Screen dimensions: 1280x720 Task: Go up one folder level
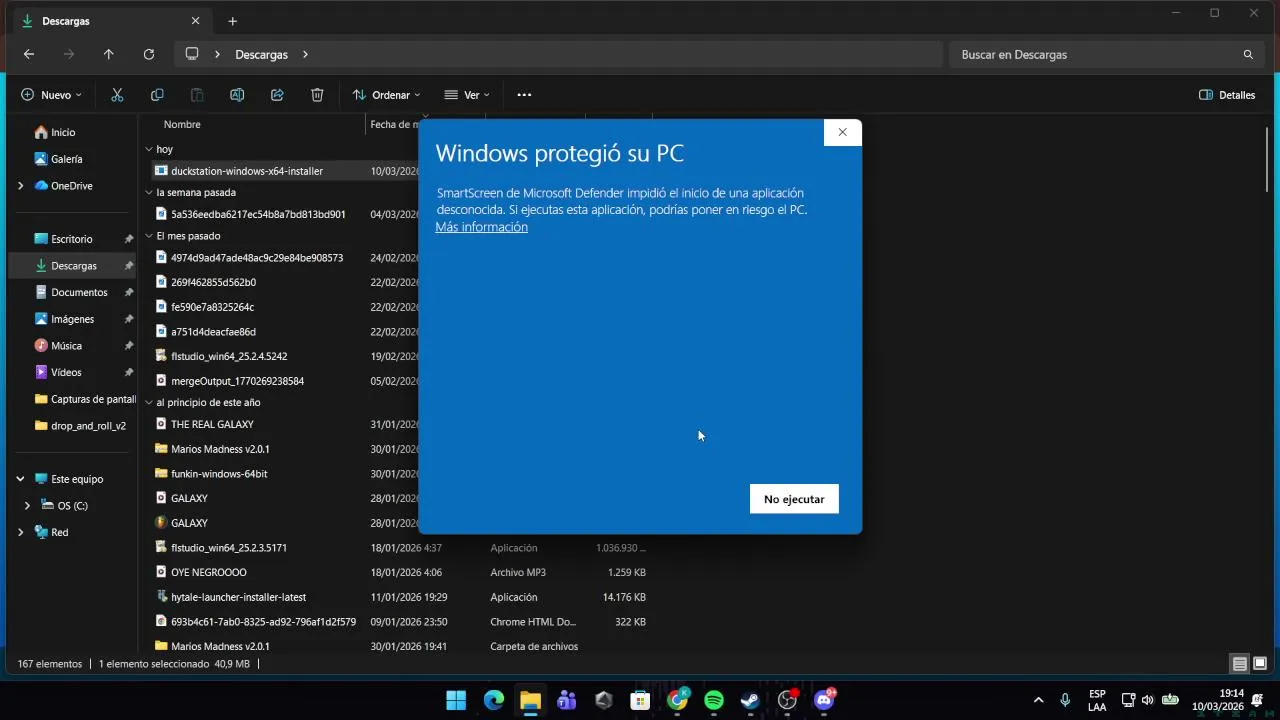pos(109,54)
